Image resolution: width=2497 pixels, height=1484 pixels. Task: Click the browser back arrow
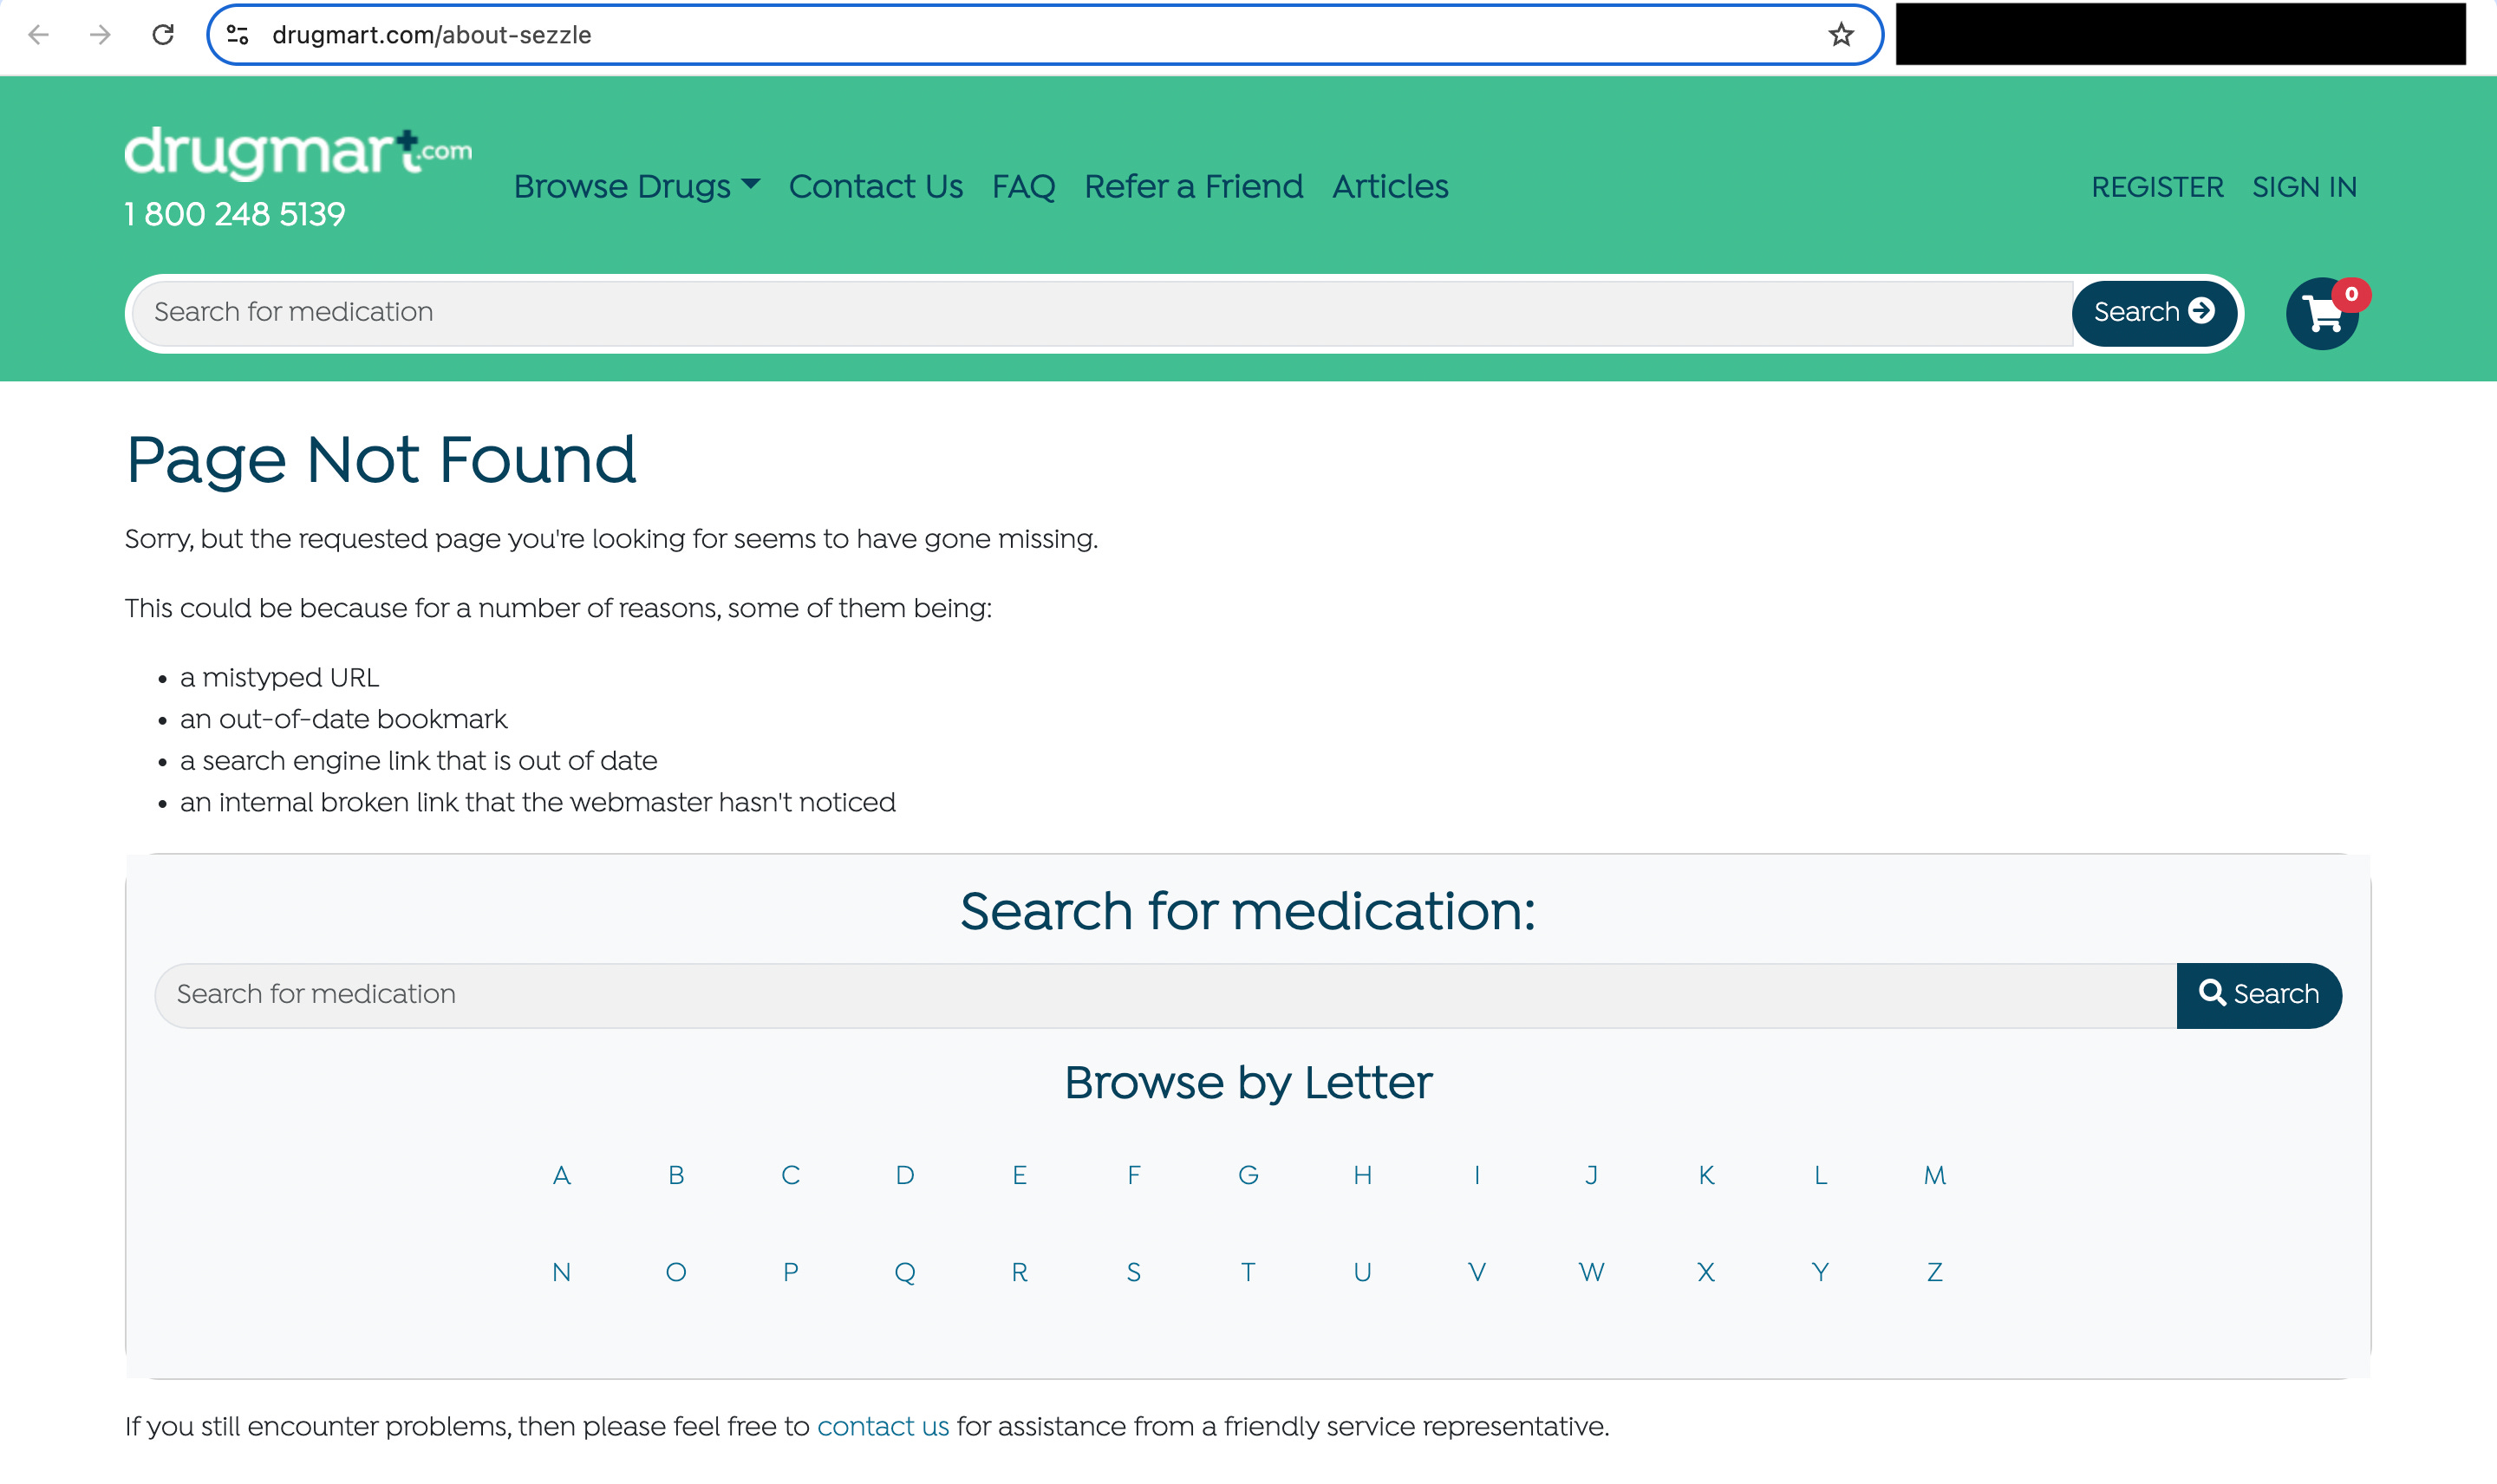click(38, 35)
